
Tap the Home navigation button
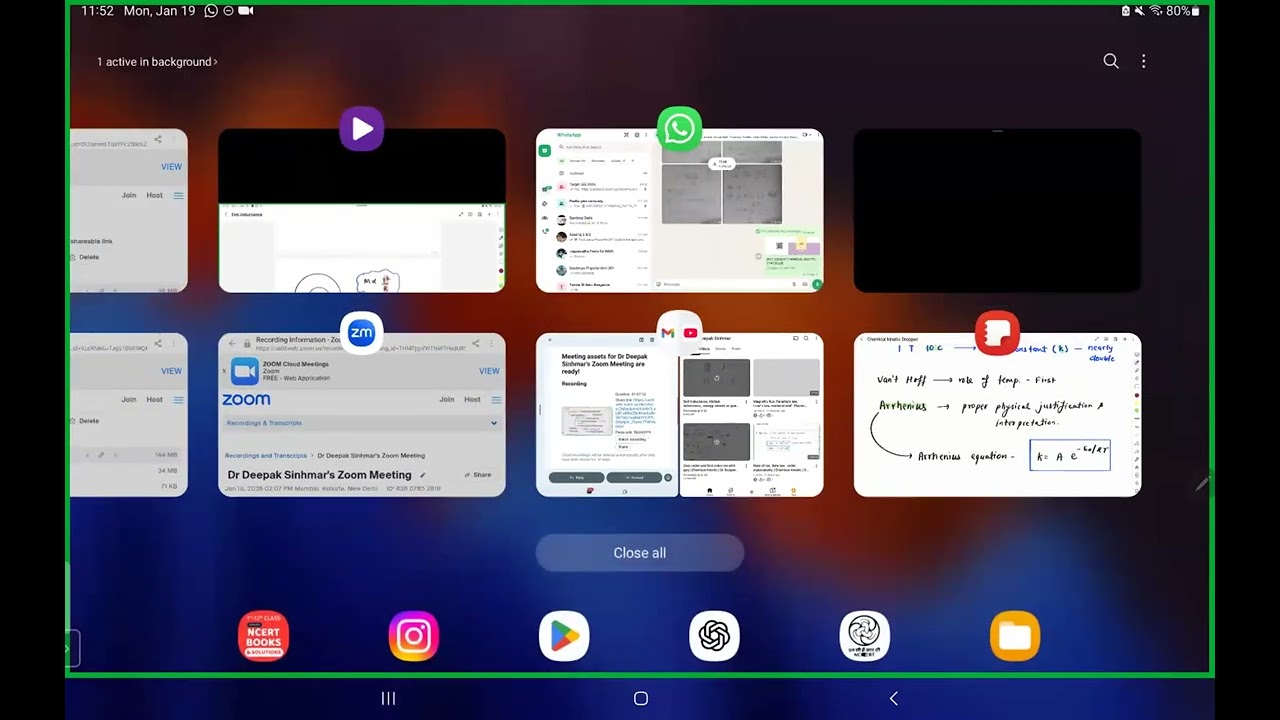click(641, 699)
